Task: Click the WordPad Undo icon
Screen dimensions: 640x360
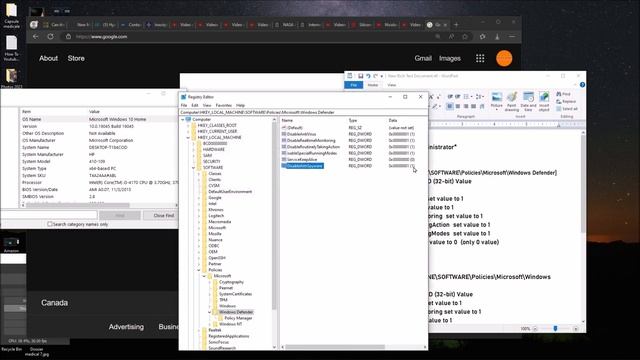Action: click(x=368, y=76)
